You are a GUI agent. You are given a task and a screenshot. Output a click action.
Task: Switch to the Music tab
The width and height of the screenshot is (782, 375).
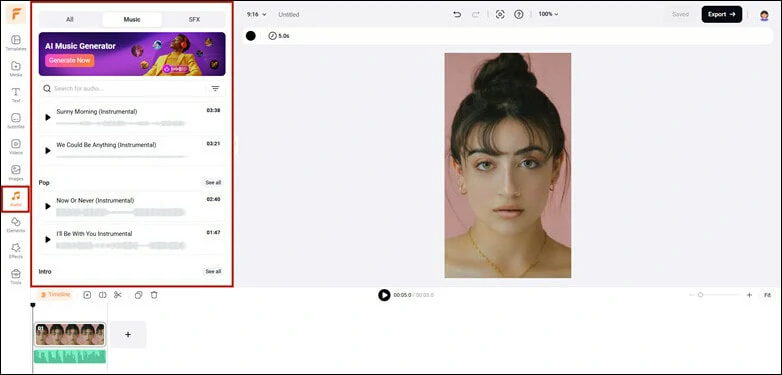132,19
